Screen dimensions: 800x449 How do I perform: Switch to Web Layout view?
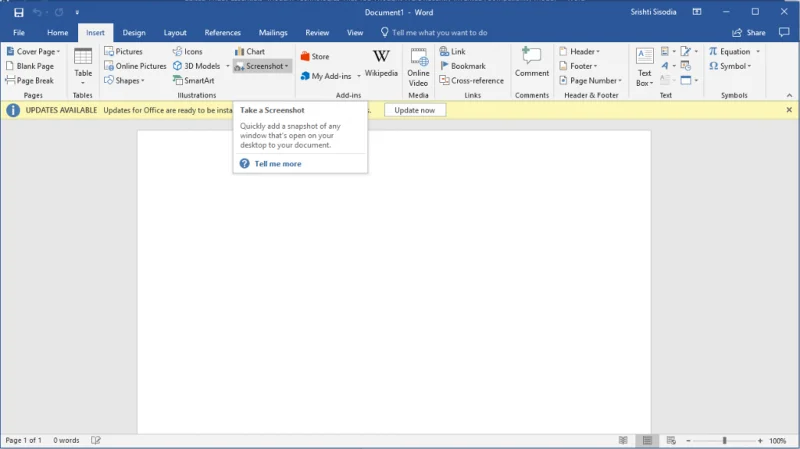coord(671,440)
